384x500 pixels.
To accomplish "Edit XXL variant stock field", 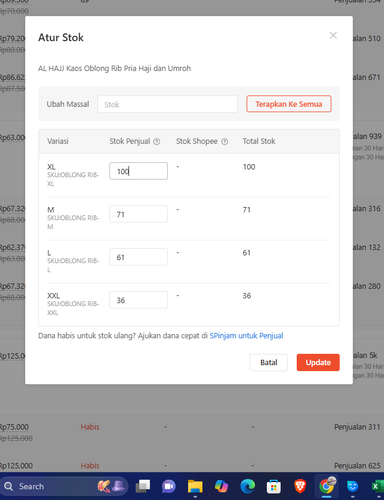I will [138, 300].
